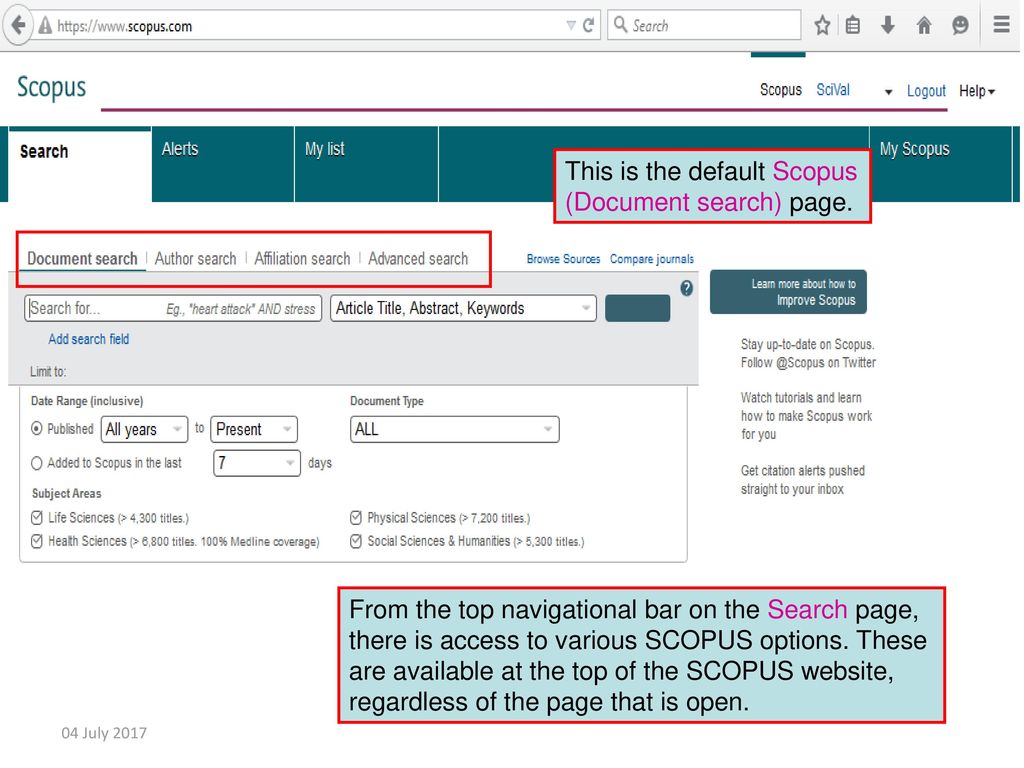Image resolution: width=1024 pixels, height=768 pixels.
Task: Open the My Scopus tab
Action: click(x=940, y=164)
